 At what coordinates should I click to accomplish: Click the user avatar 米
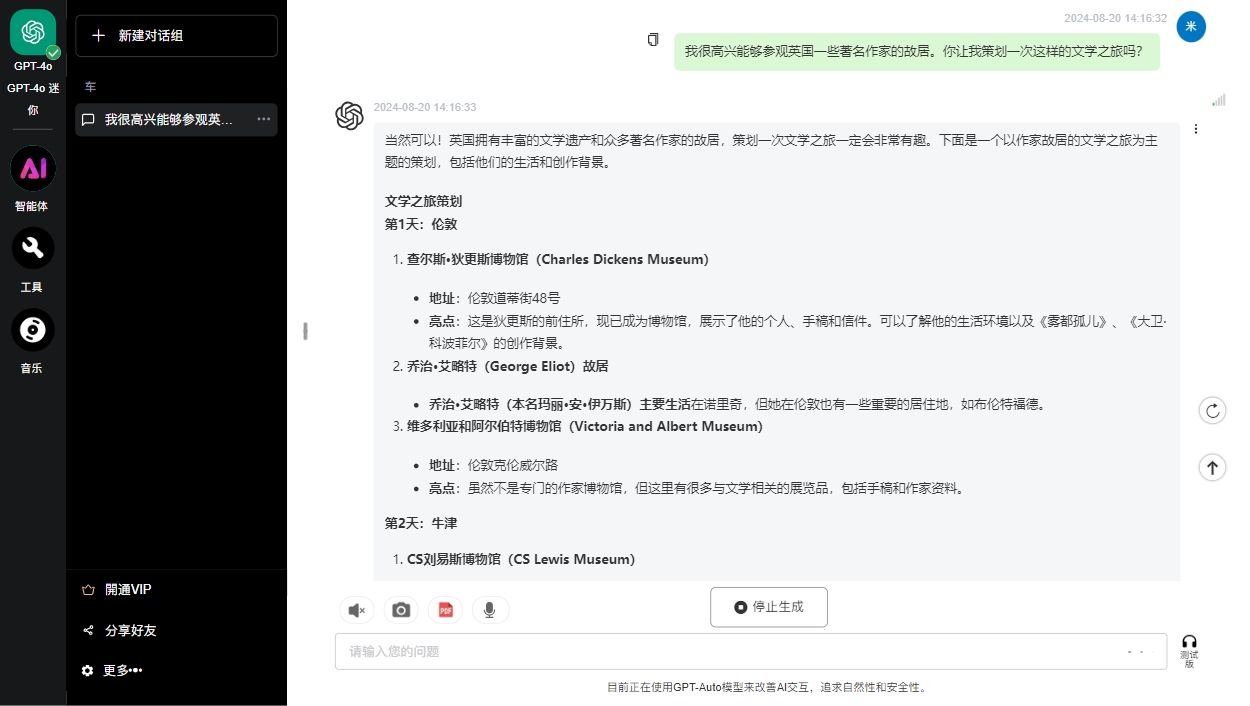pyautogui.click(x=1191, y=27)
